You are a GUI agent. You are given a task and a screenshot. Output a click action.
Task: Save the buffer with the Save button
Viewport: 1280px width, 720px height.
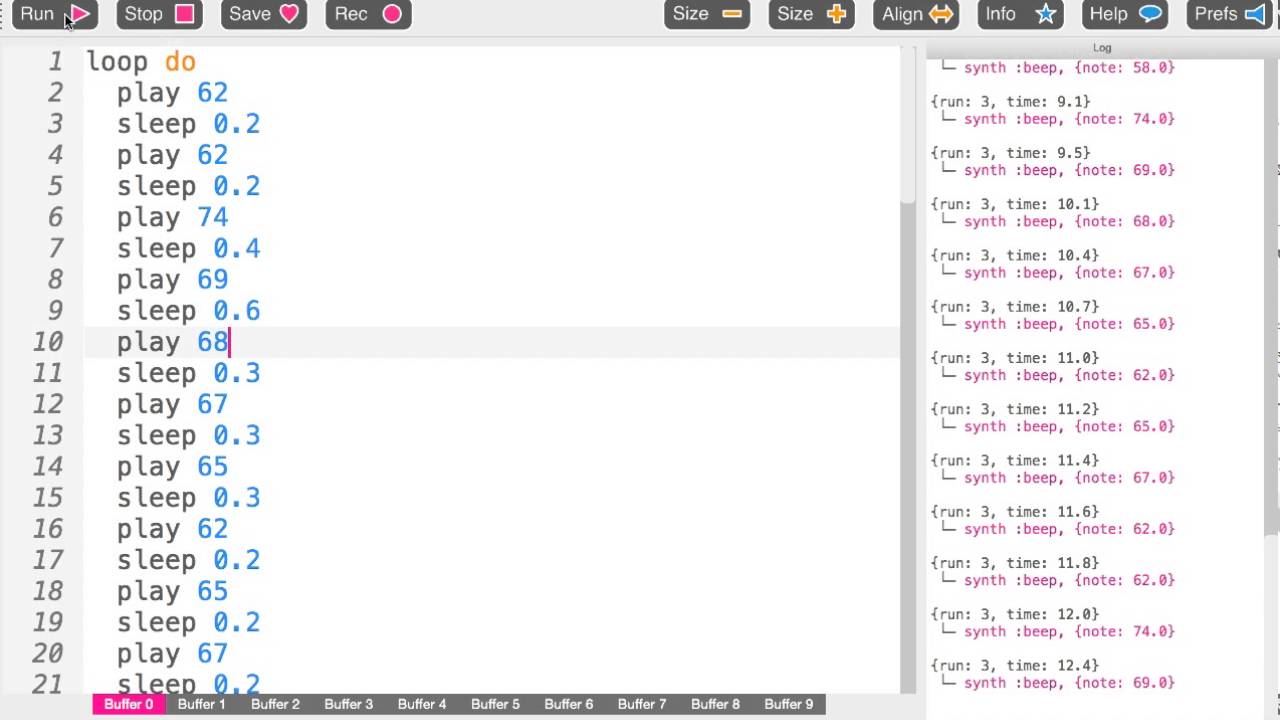coord(264,14)
